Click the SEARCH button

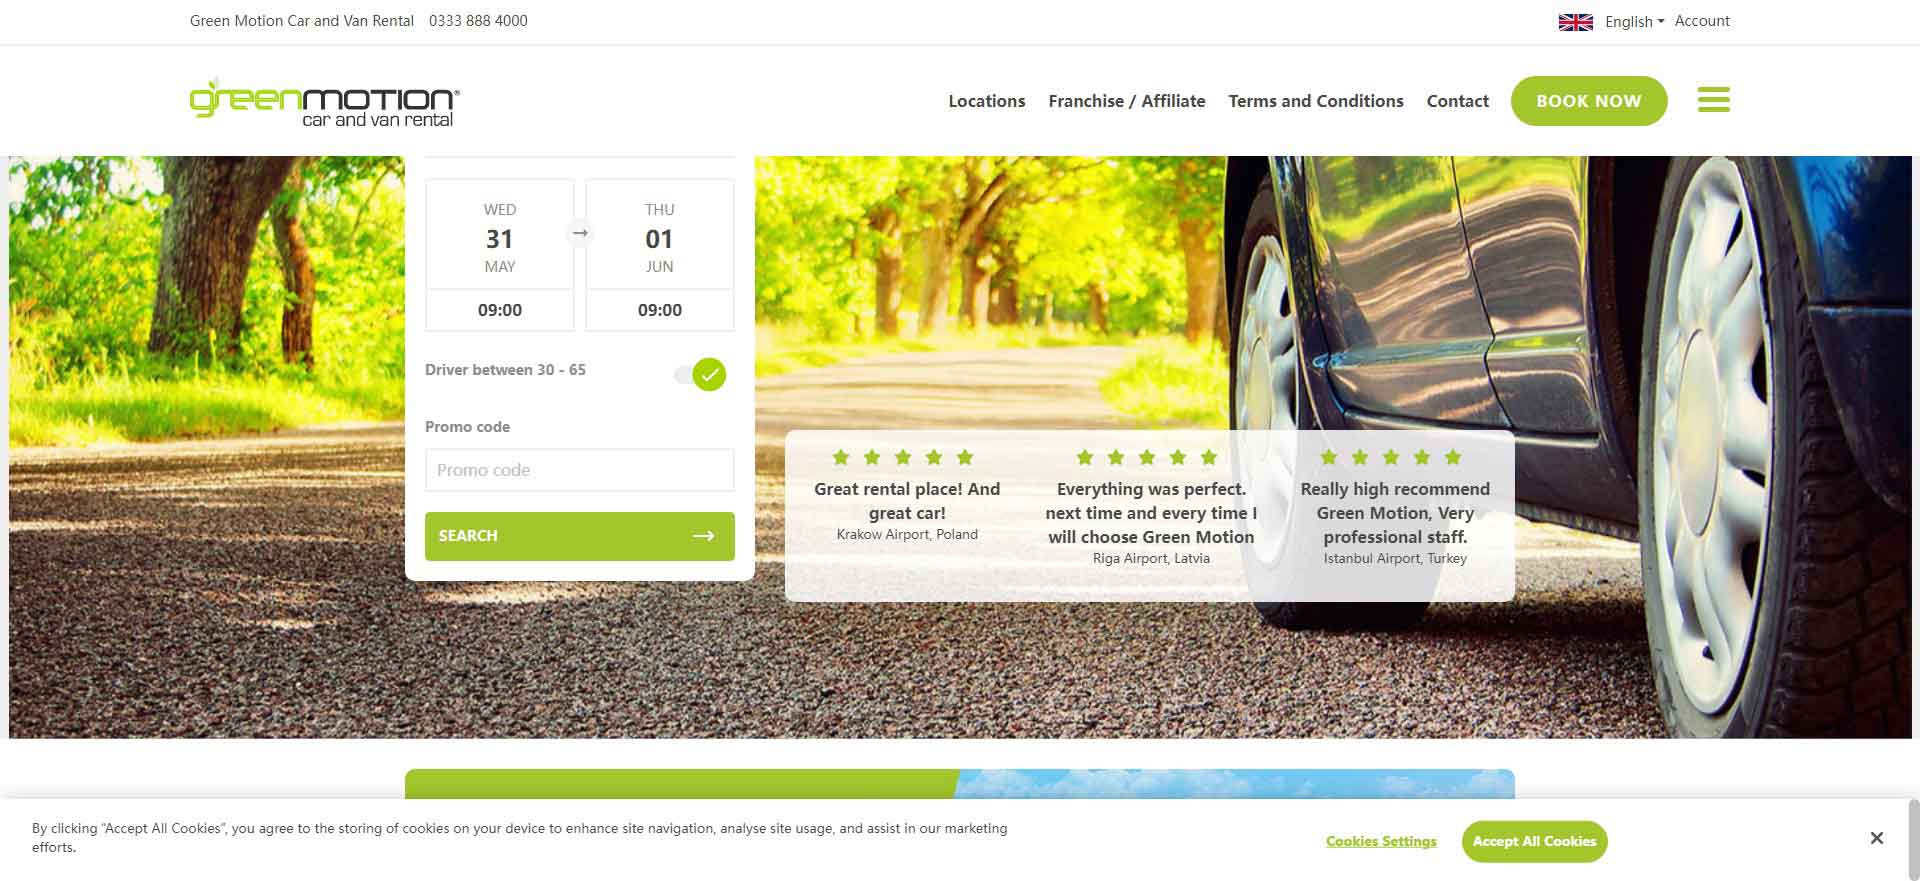point(580,536)
